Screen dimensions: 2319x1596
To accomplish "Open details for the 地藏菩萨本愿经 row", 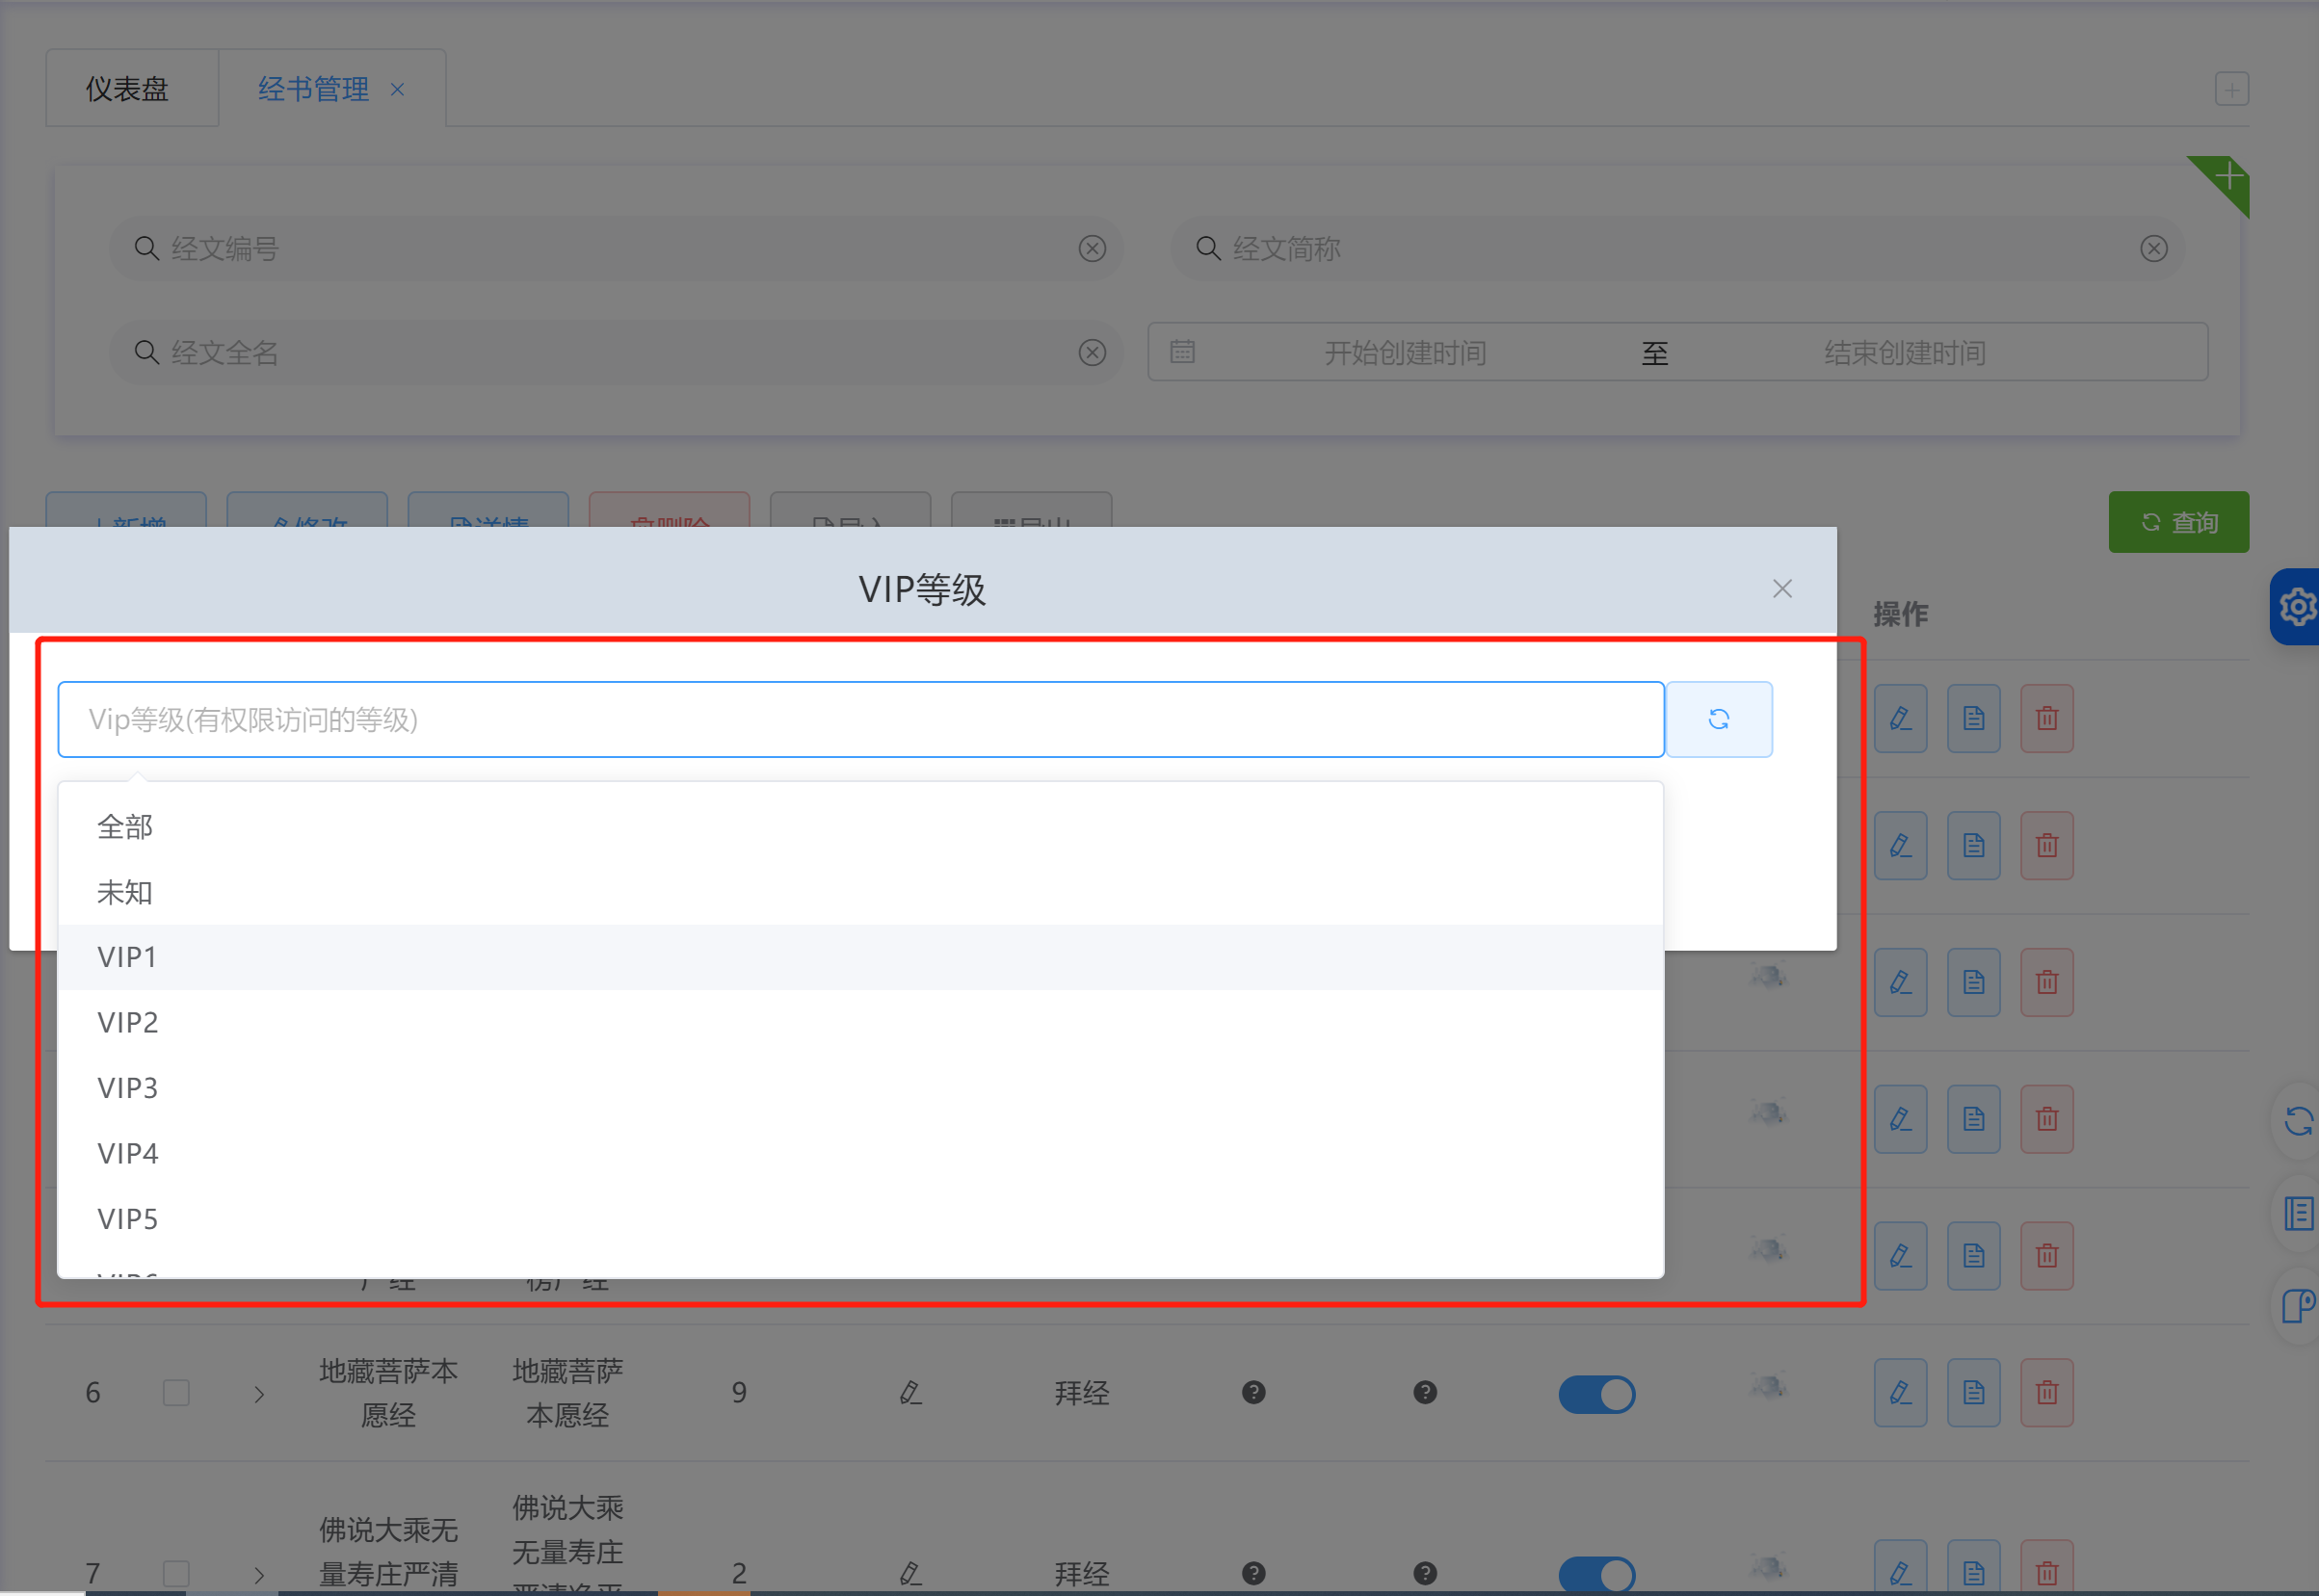I will [1973, 1393].
